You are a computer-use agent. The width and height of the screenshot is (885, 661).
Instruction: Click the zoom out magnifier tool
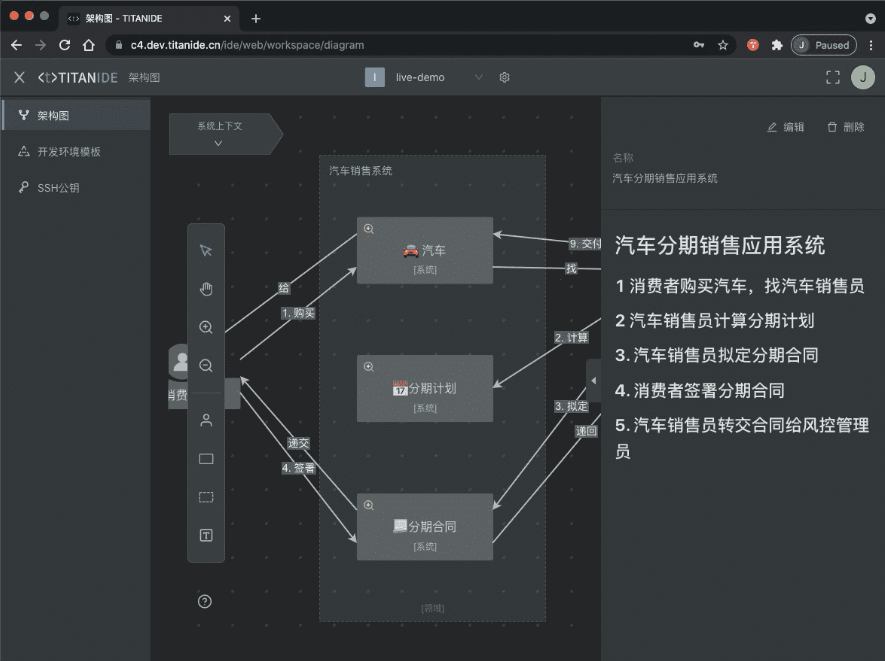[206, 366]
